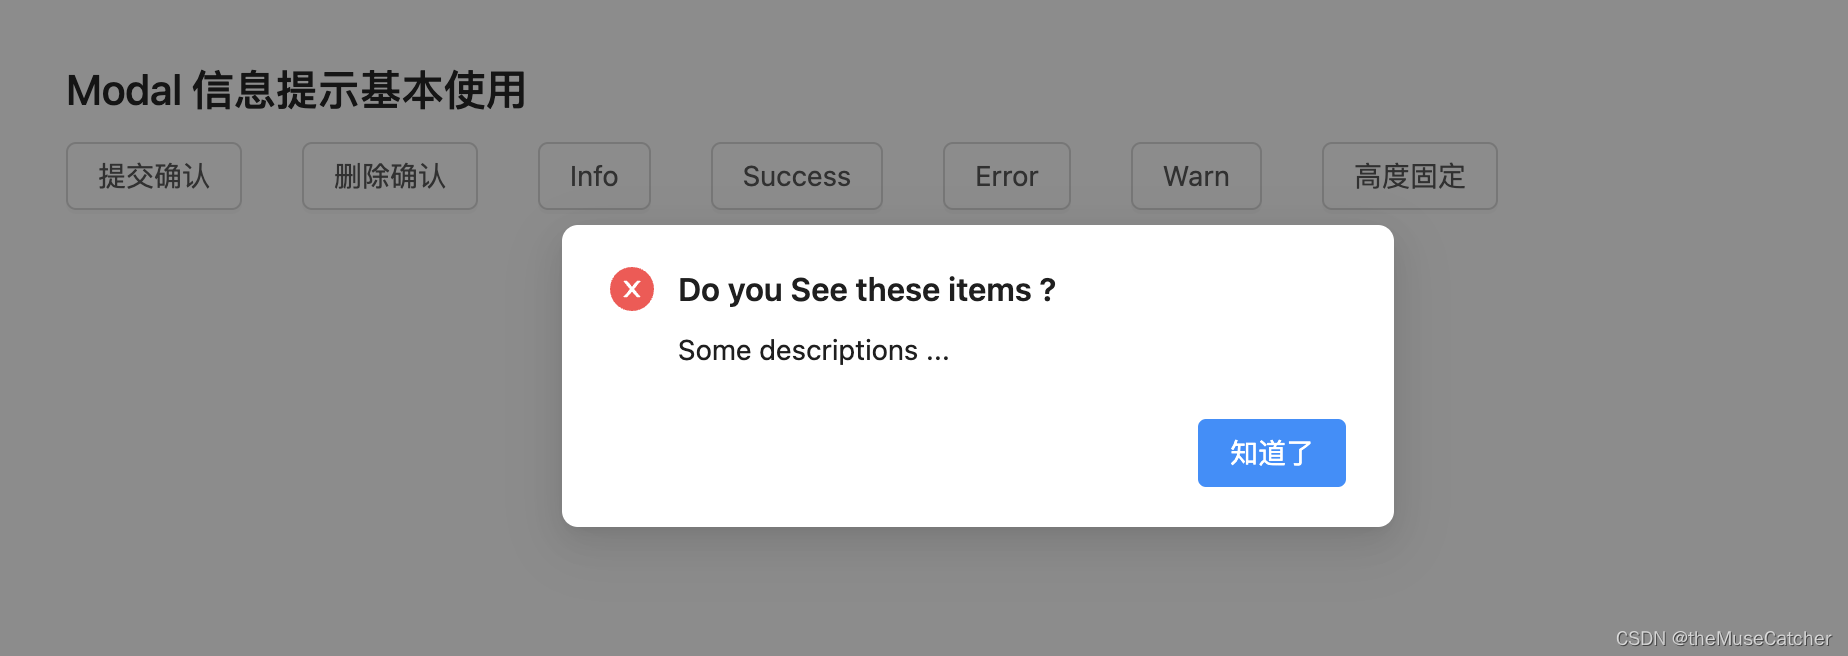The height and width of the screenshot is (656, 1848).
Task: Open the 删除确认 modal button
Action: 390,176
